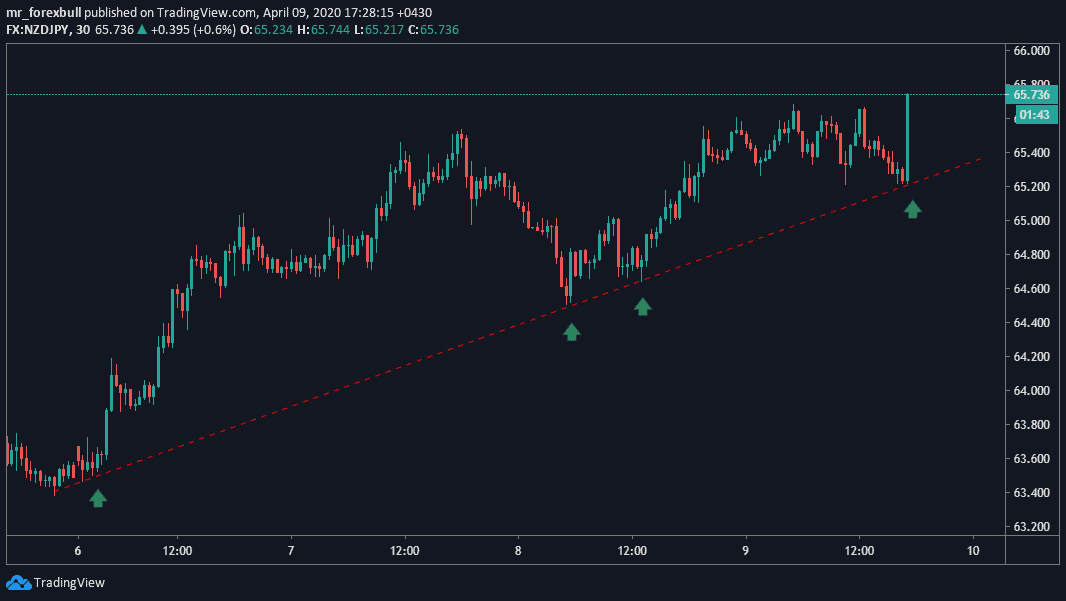1066x601 pixels.
Task: Click date label 7 on the time axis
Action: [x=291, y=550]
